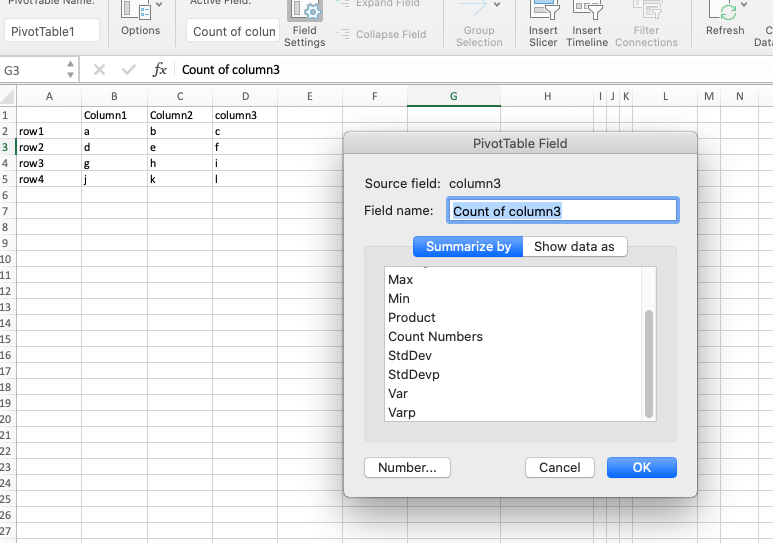Refresh the PivotTable data
This screenshot has width=773, height=543.
coord(725,19)
